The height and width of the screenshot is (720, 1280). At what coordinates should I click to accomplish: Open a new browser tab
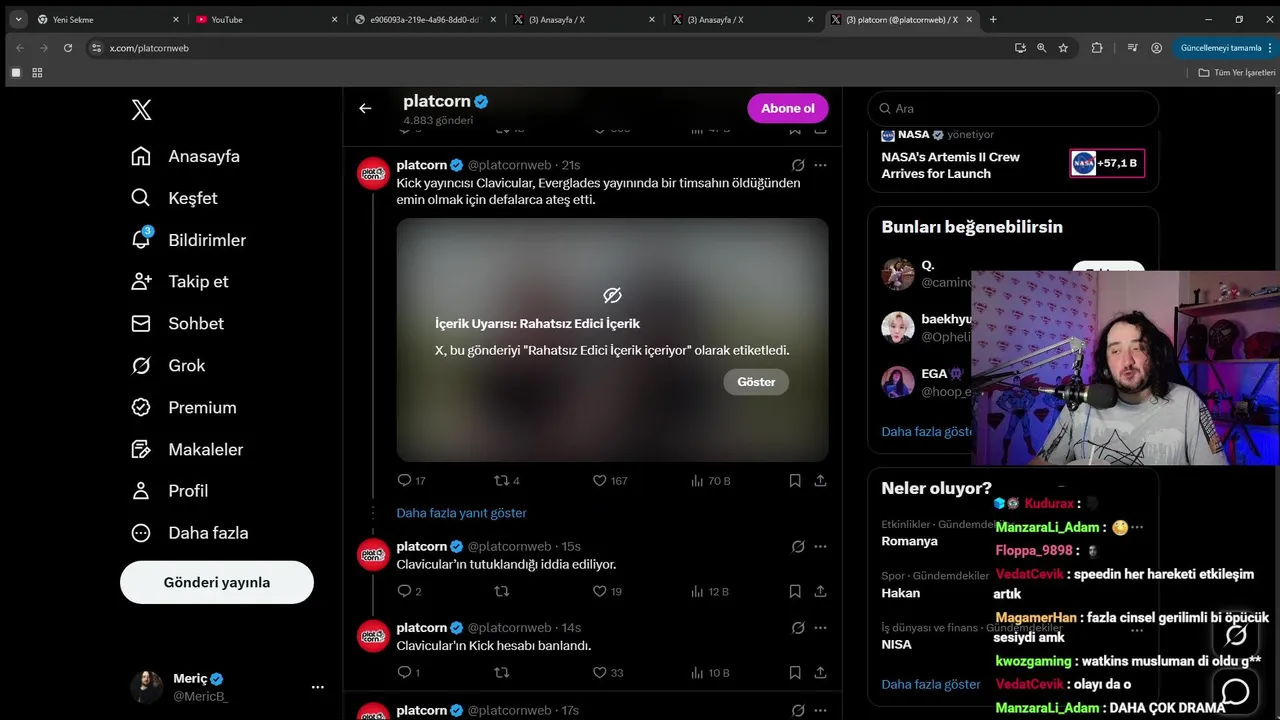tap(993, 19)
